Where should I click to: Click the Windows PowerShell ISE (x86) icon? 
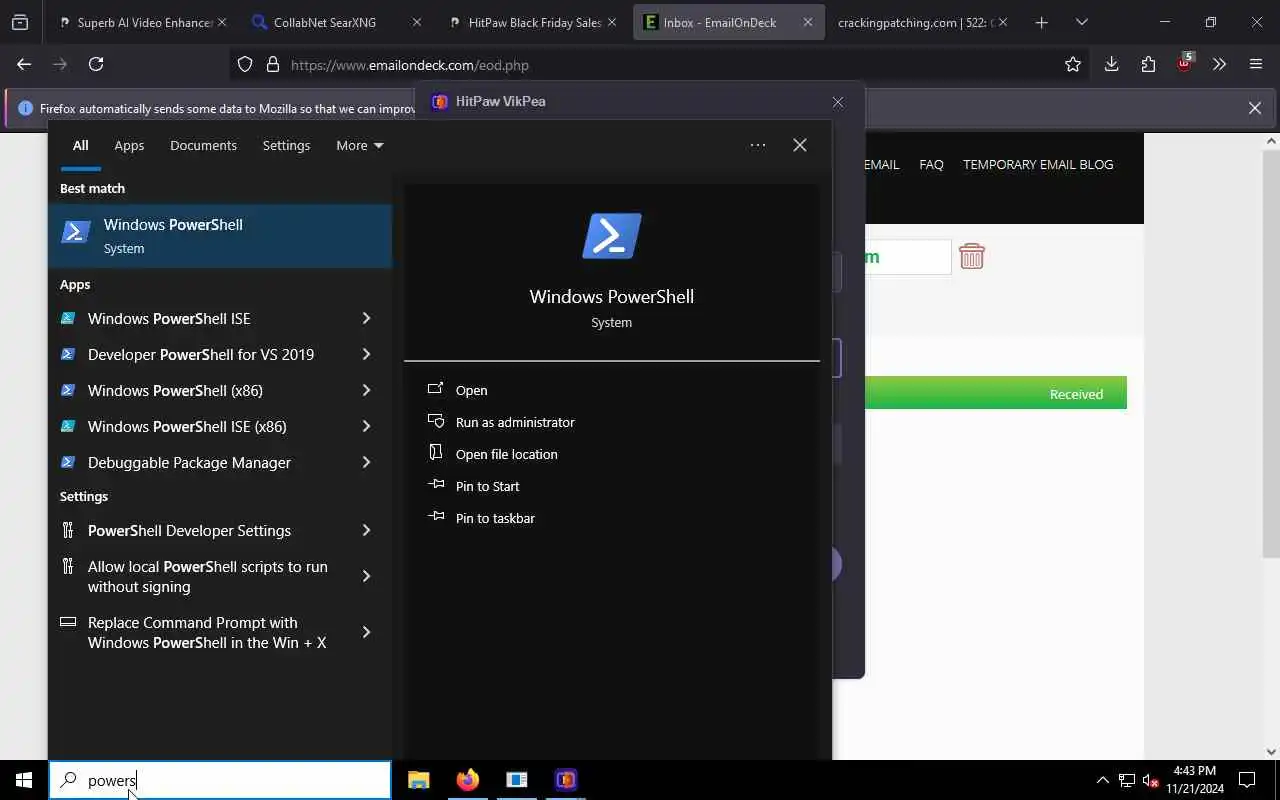click(68, 426)
